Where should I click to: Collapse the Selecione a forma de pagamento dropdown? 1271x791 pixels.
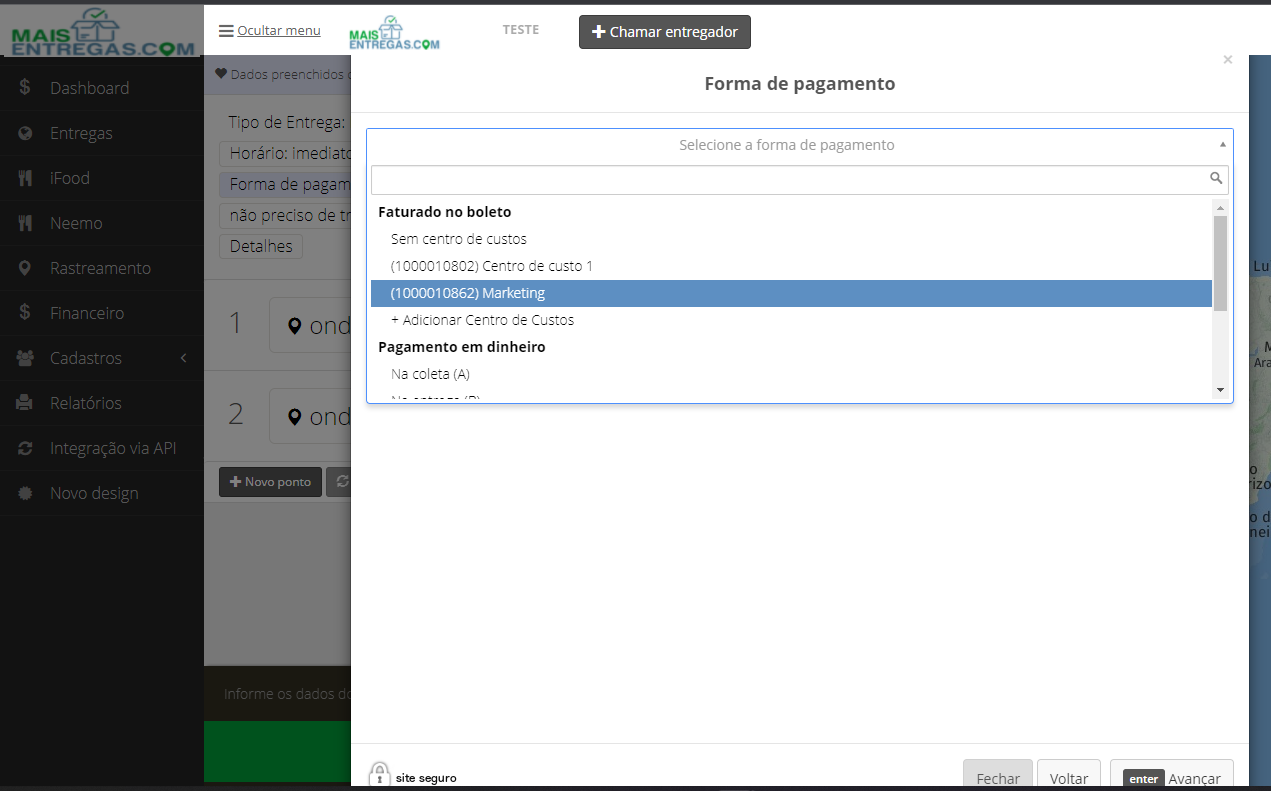(800, 145)
